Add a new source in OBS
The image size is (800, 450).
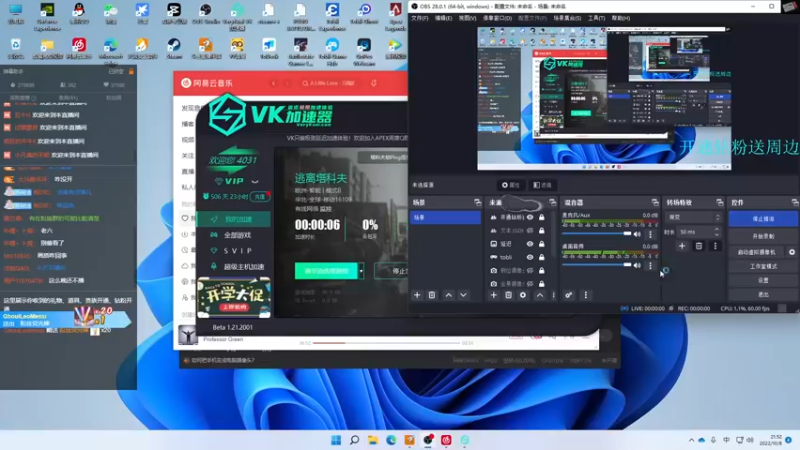pyautogui.click(x=493, y=295)
